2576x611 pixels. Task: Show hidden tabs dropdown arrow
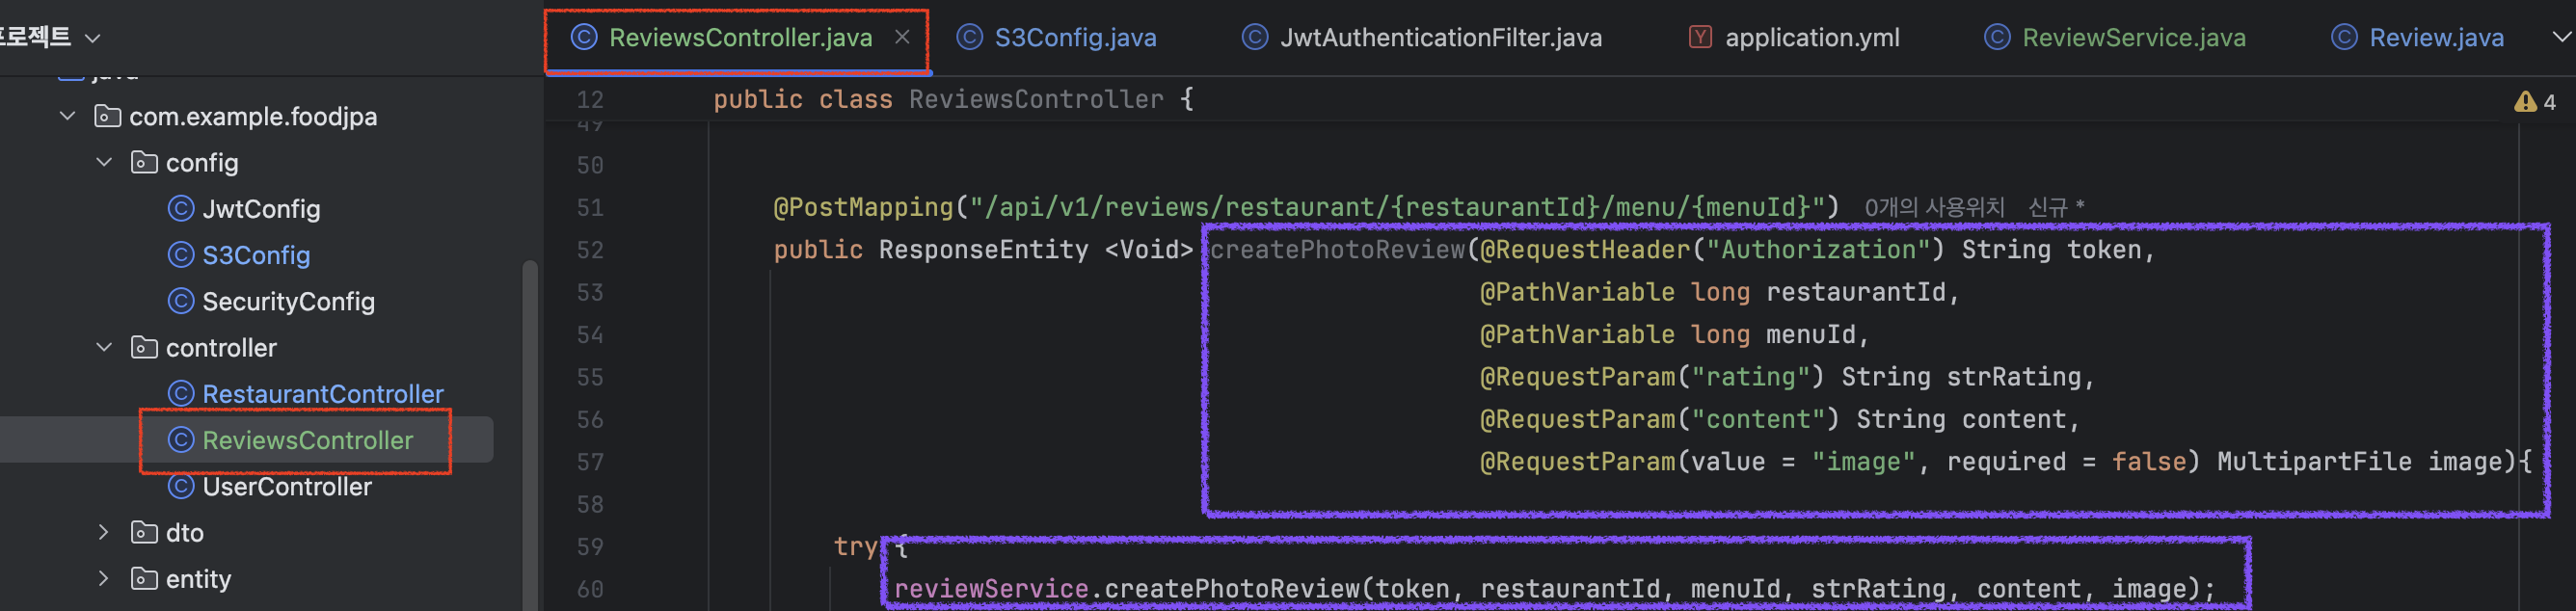point(2561,37)
